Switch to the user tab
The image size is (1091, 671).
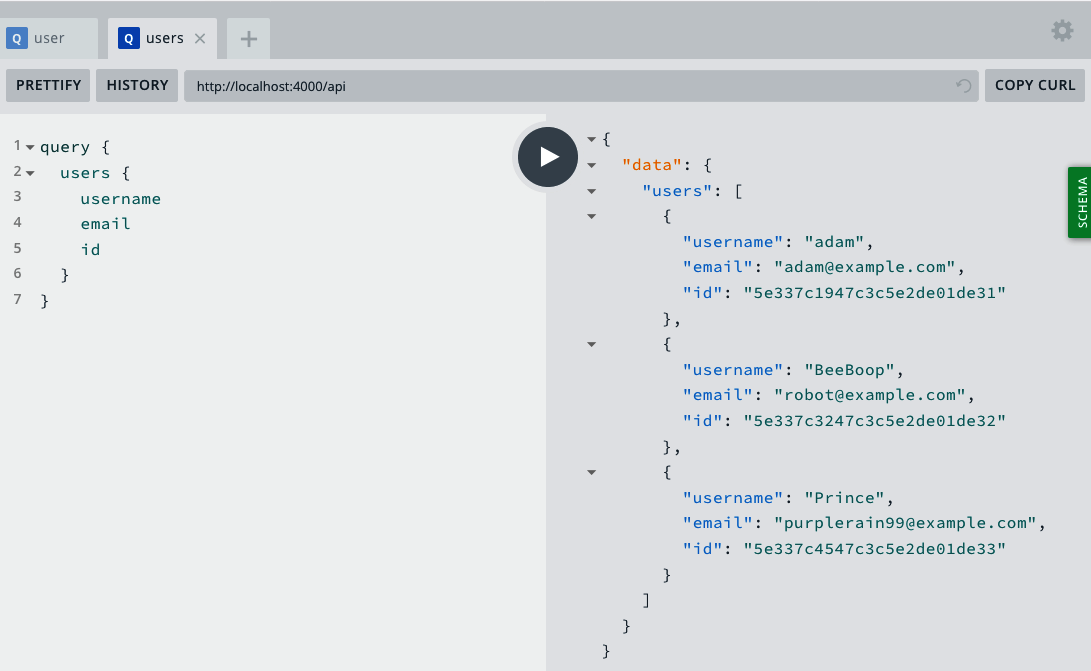pyautogui.click(x=50, y=37)
